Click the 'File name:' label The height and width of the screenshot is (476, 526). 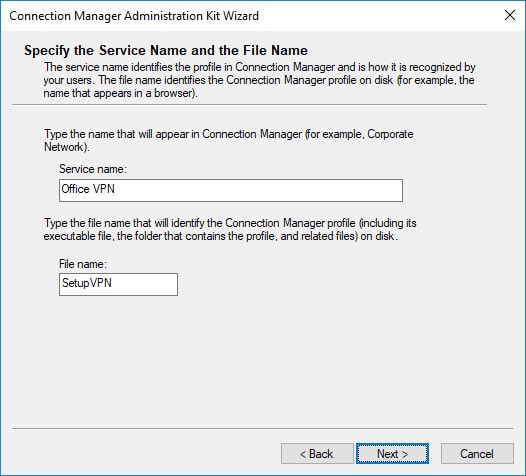pyautogui.click(x=83, y=264)
